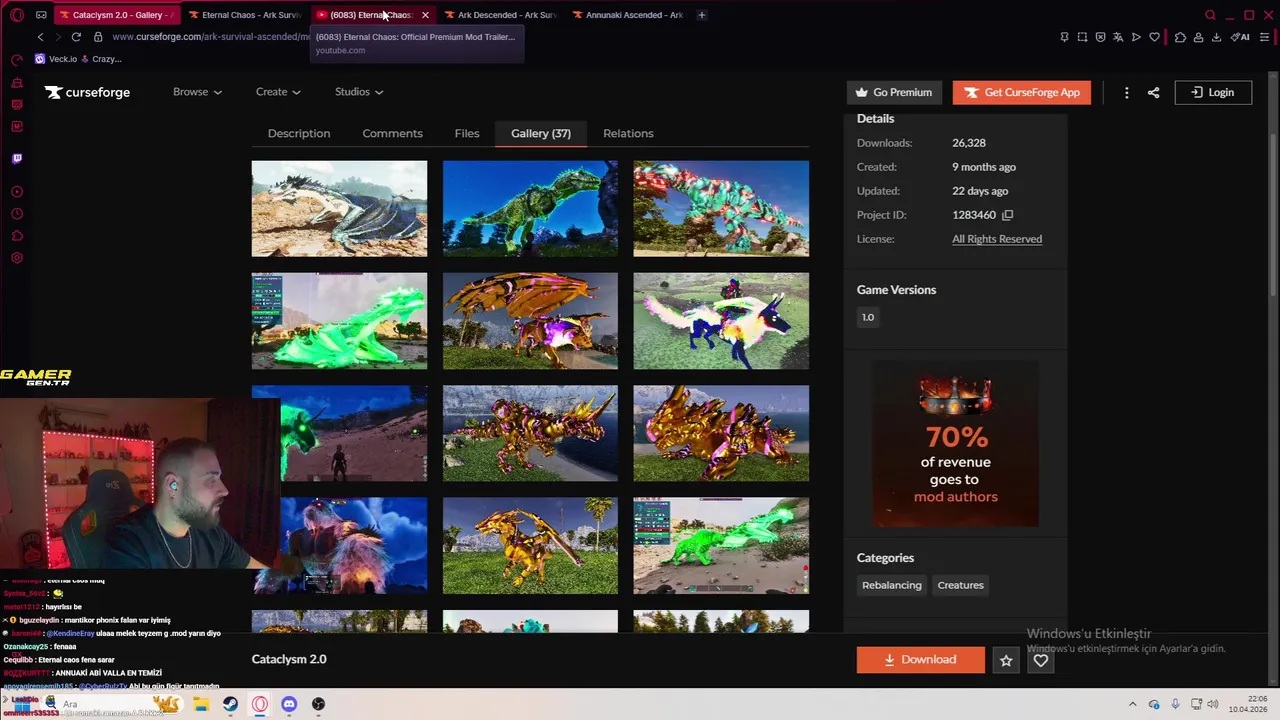
Task: Copy the Project ID with copy icon
Action: (x=1007, y=215)
